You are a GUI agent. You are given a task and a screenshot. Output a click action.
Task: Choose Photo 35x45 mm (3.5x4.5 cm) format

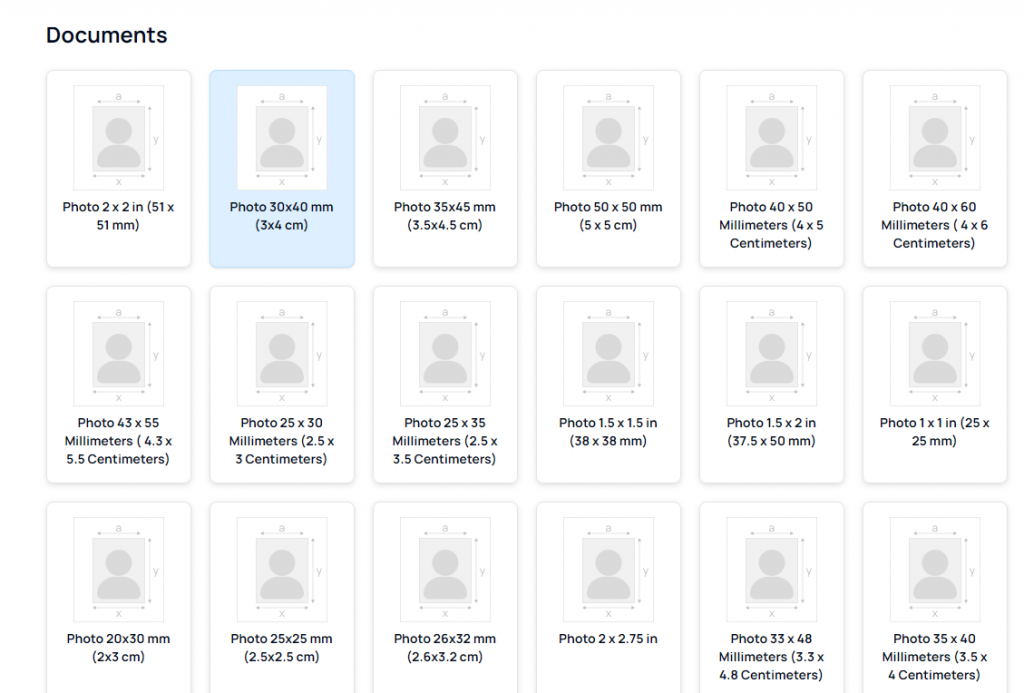tap(445, 168)
